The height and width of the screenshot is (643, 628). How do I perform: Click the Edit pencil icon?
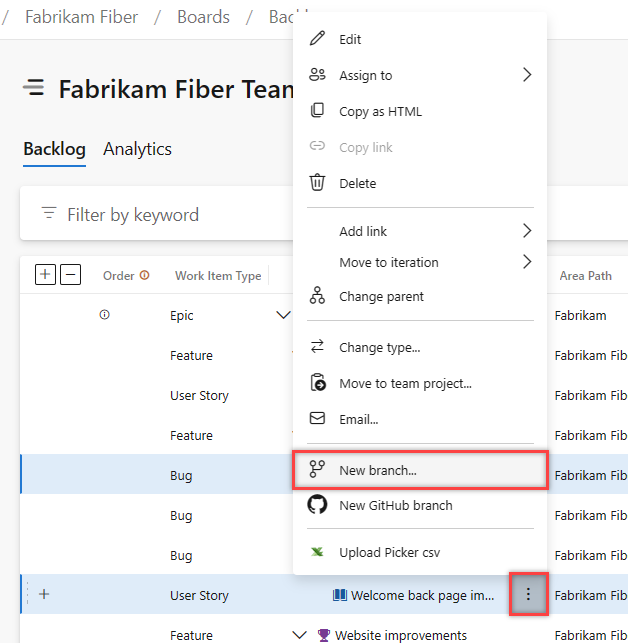pyautogui.click(x=317, y=39)
